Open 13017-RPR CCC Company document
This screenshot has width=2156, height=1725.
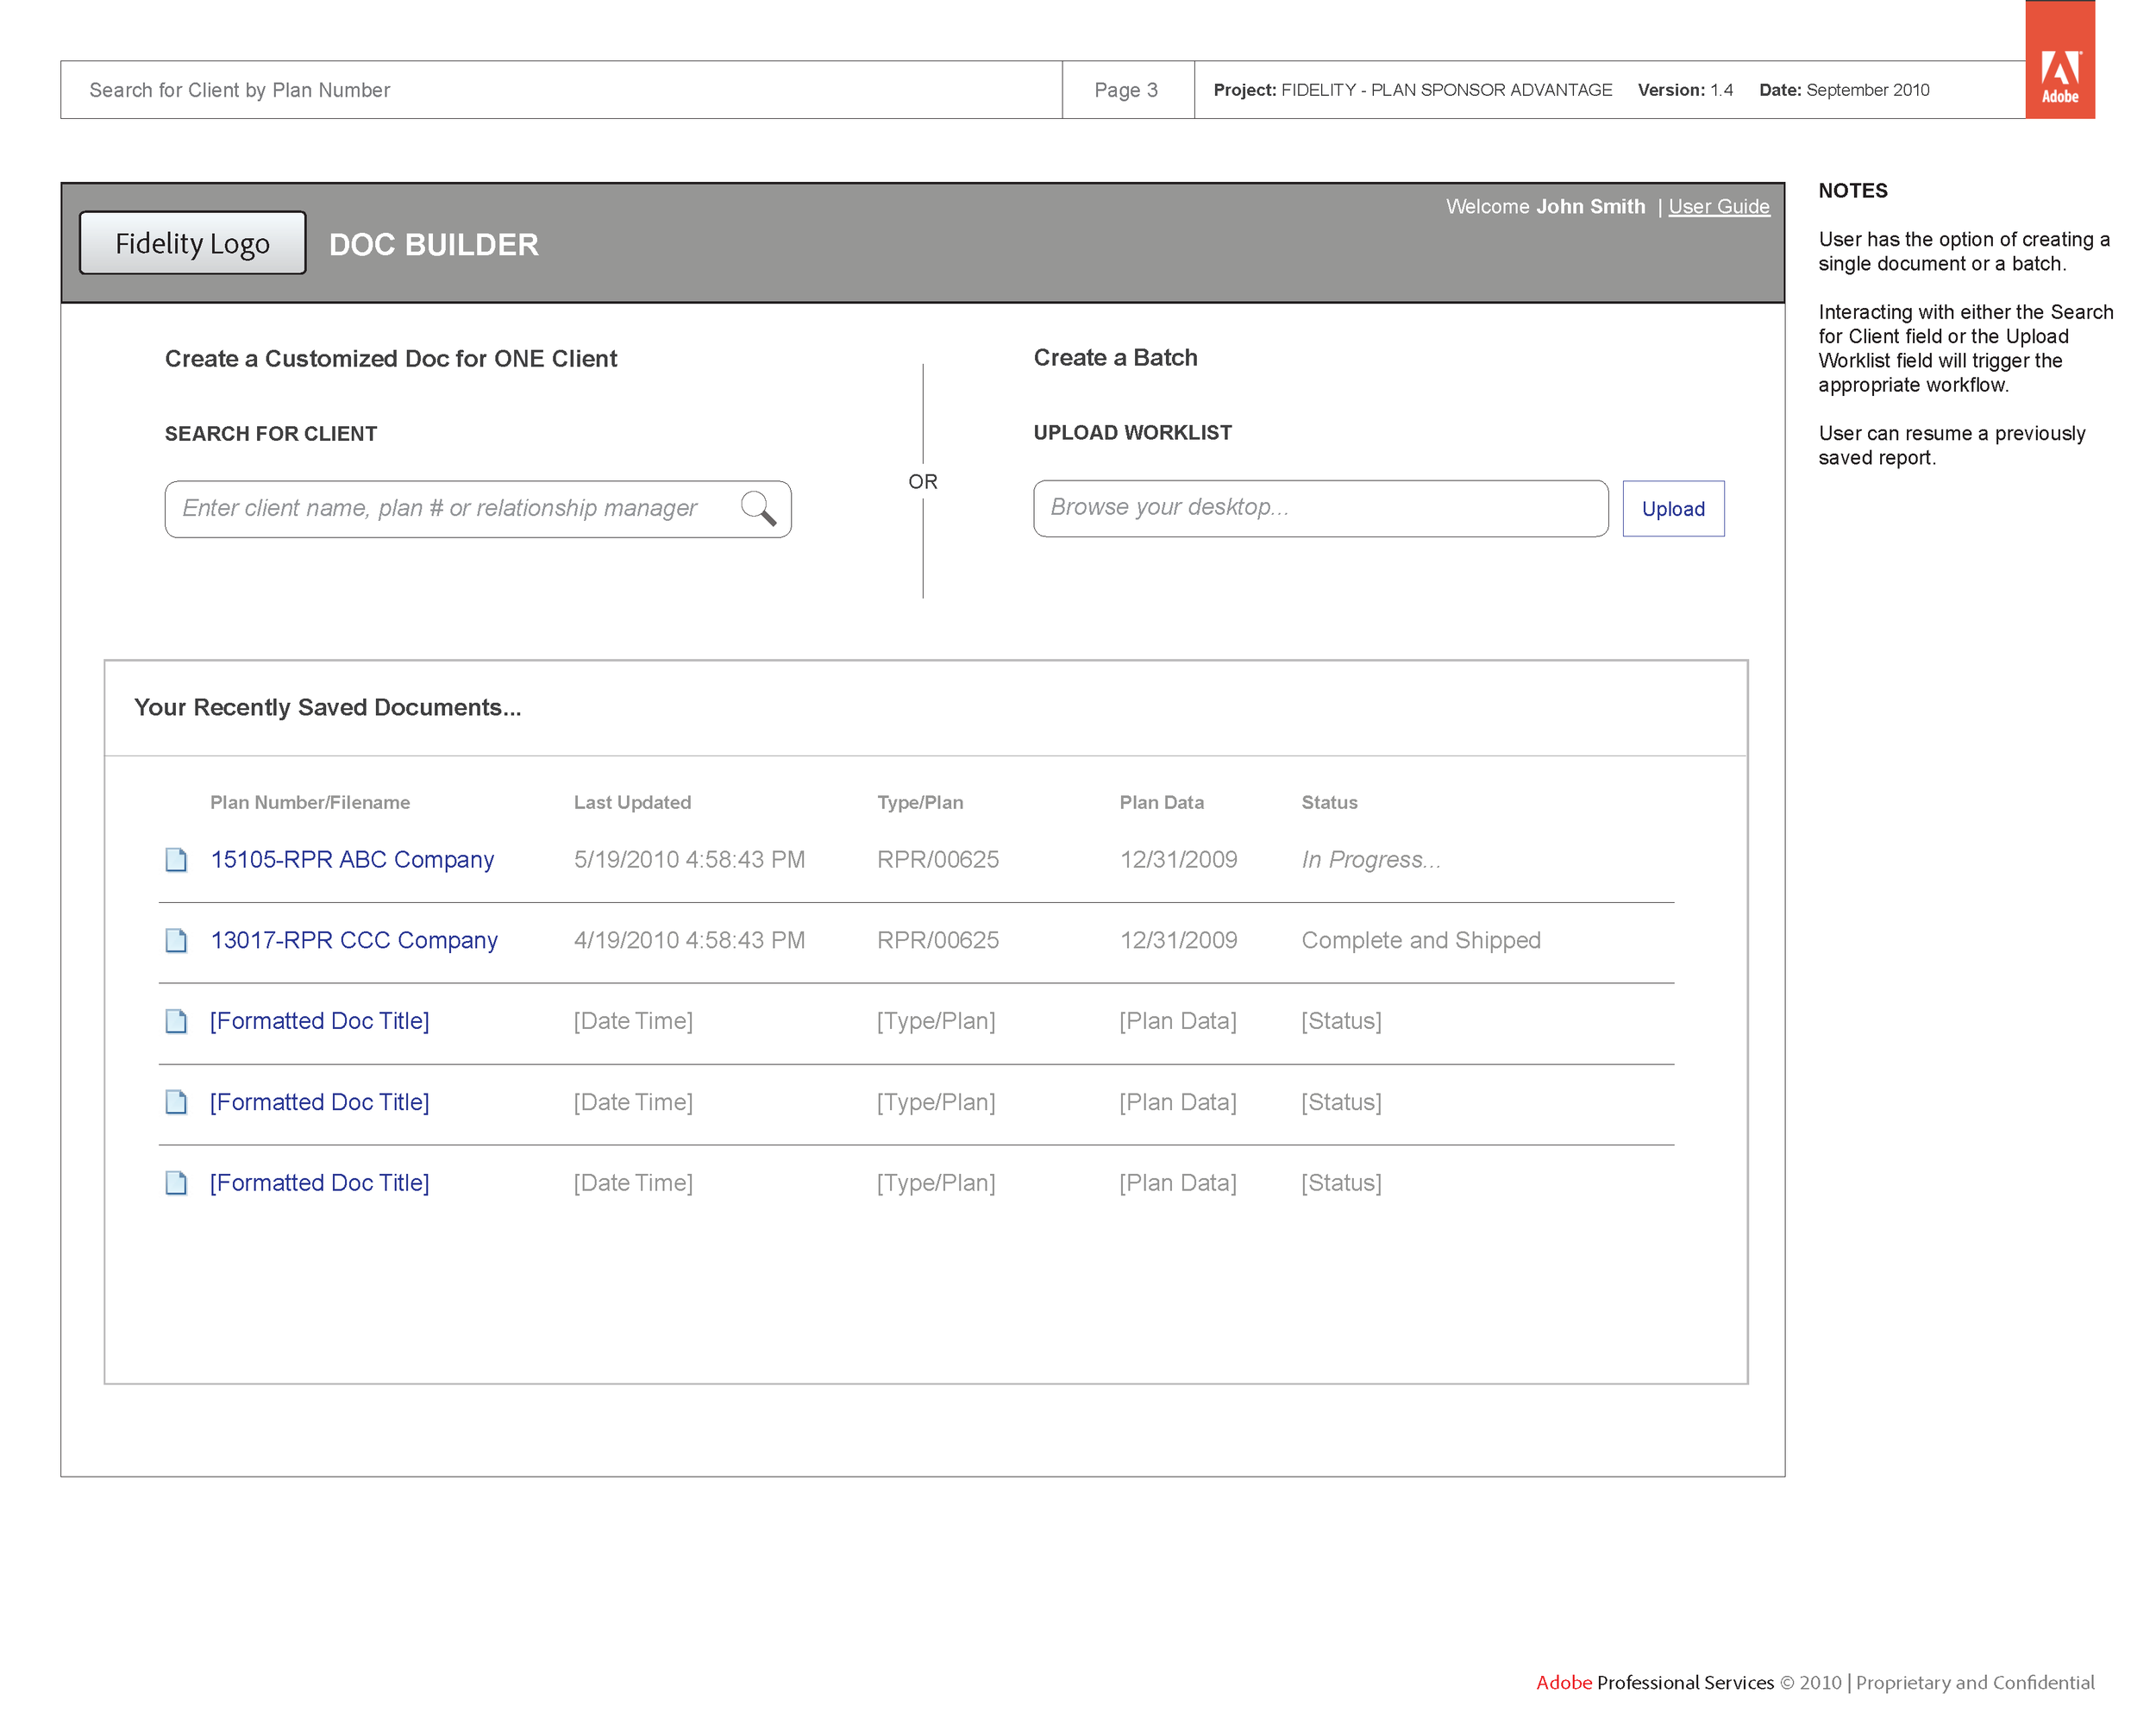pyautogui.click(x=354, y=940)
